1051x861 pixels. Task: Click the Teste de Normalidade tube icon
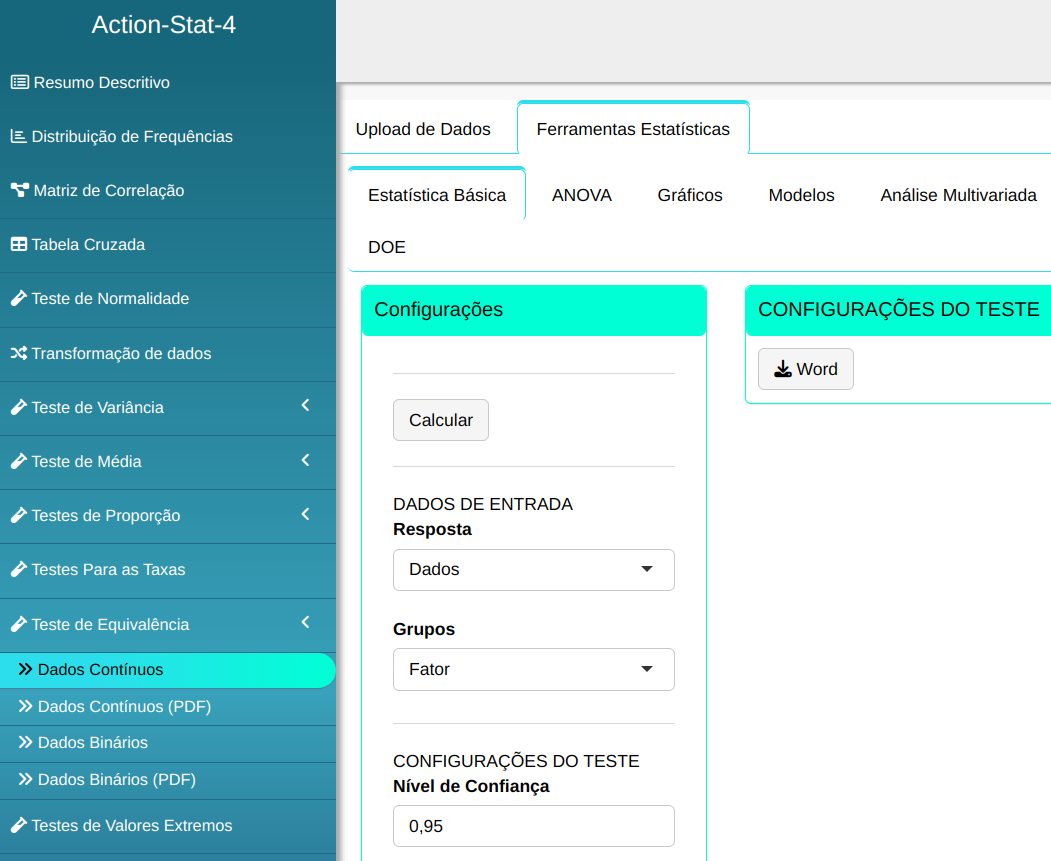click(18, 299)
